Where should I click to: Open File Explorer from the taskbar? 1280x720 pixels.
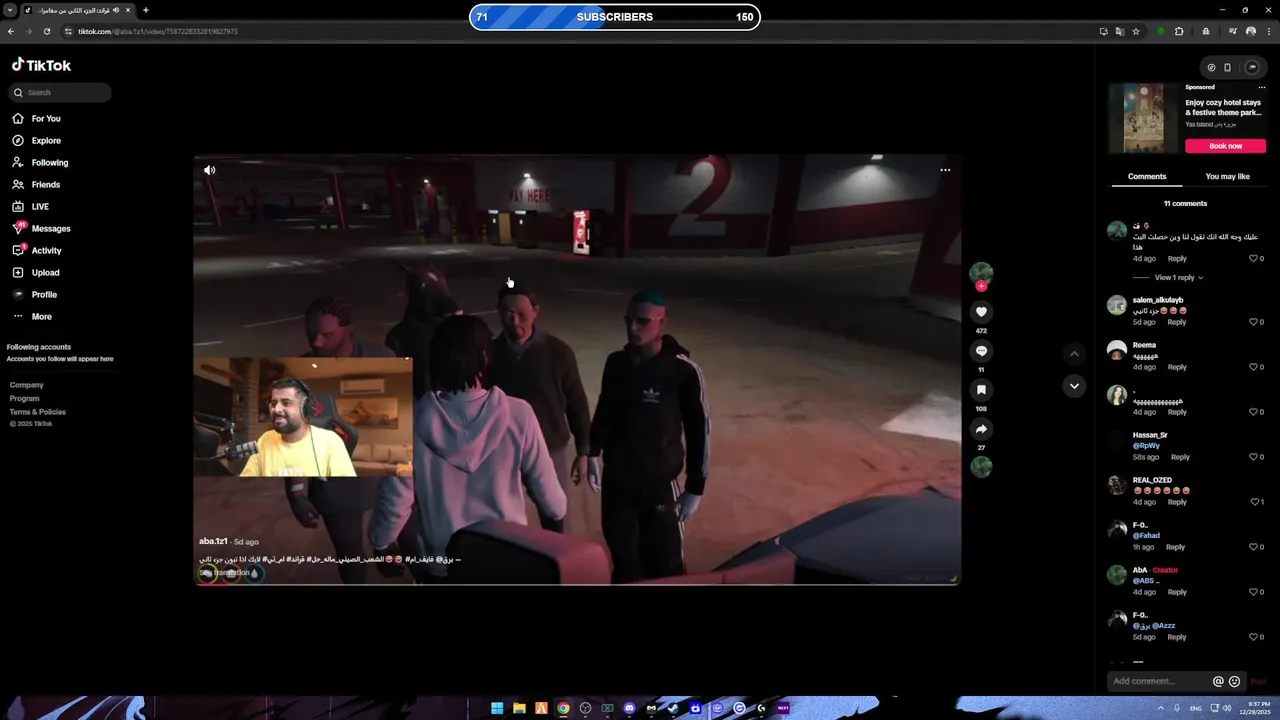[x=519, y=708]
